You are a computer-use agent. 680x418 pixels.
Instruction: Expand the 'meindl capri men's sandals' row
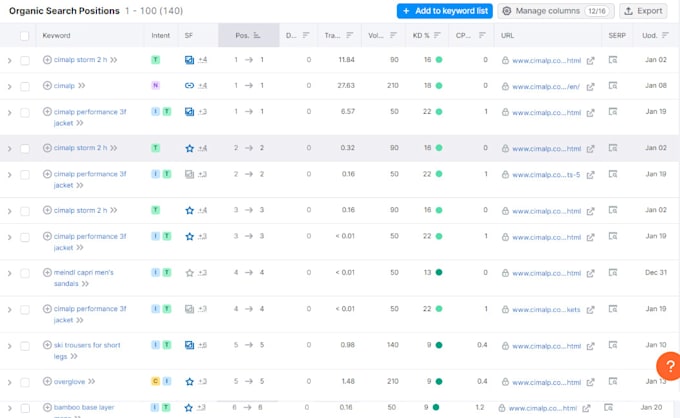pyautogui.click(x=10, y=273)
